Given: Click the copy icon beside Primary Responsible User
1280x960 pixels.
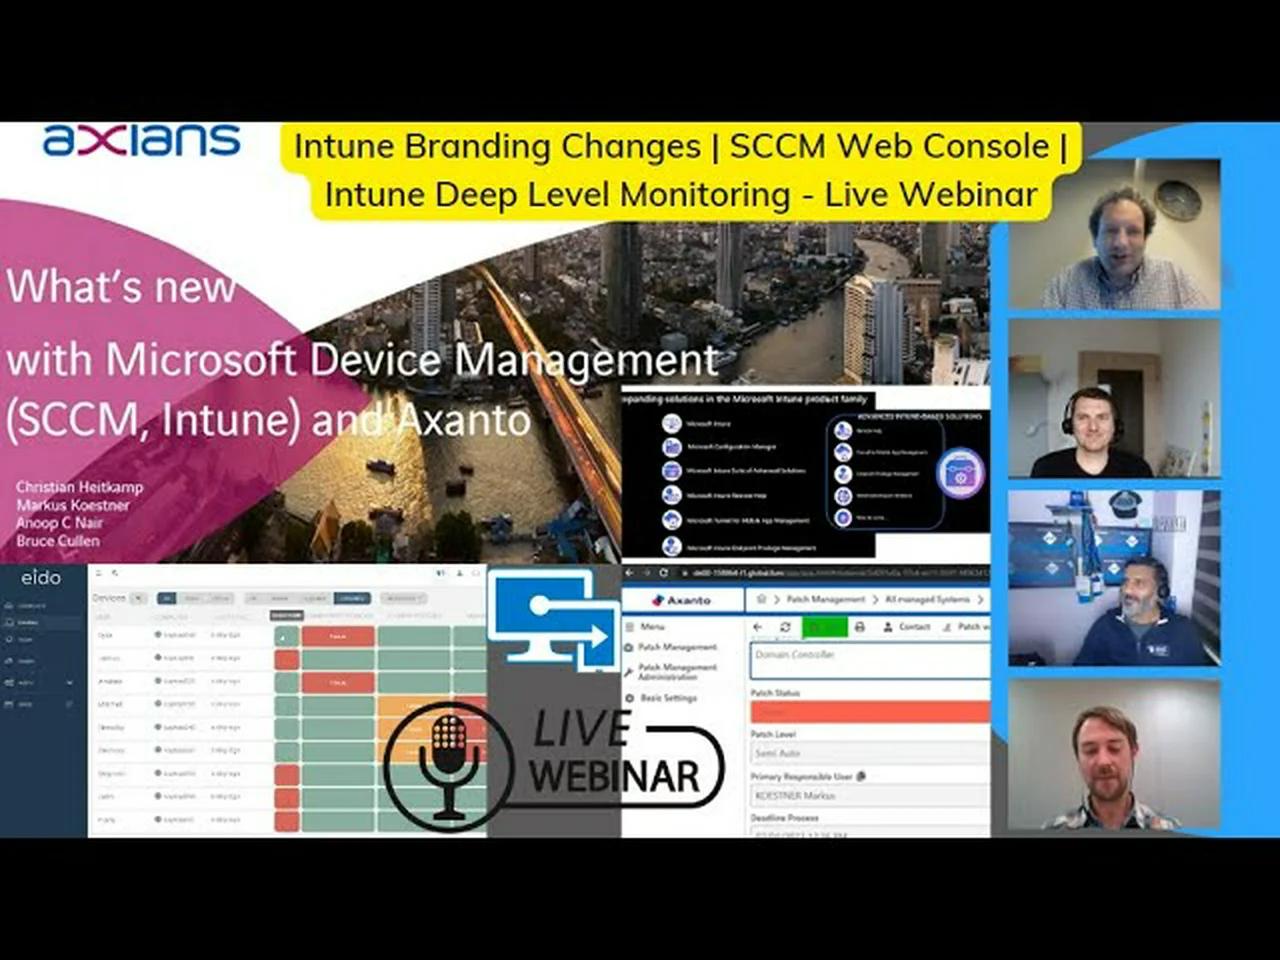Looking at the screenshot, I should [861, 776].
